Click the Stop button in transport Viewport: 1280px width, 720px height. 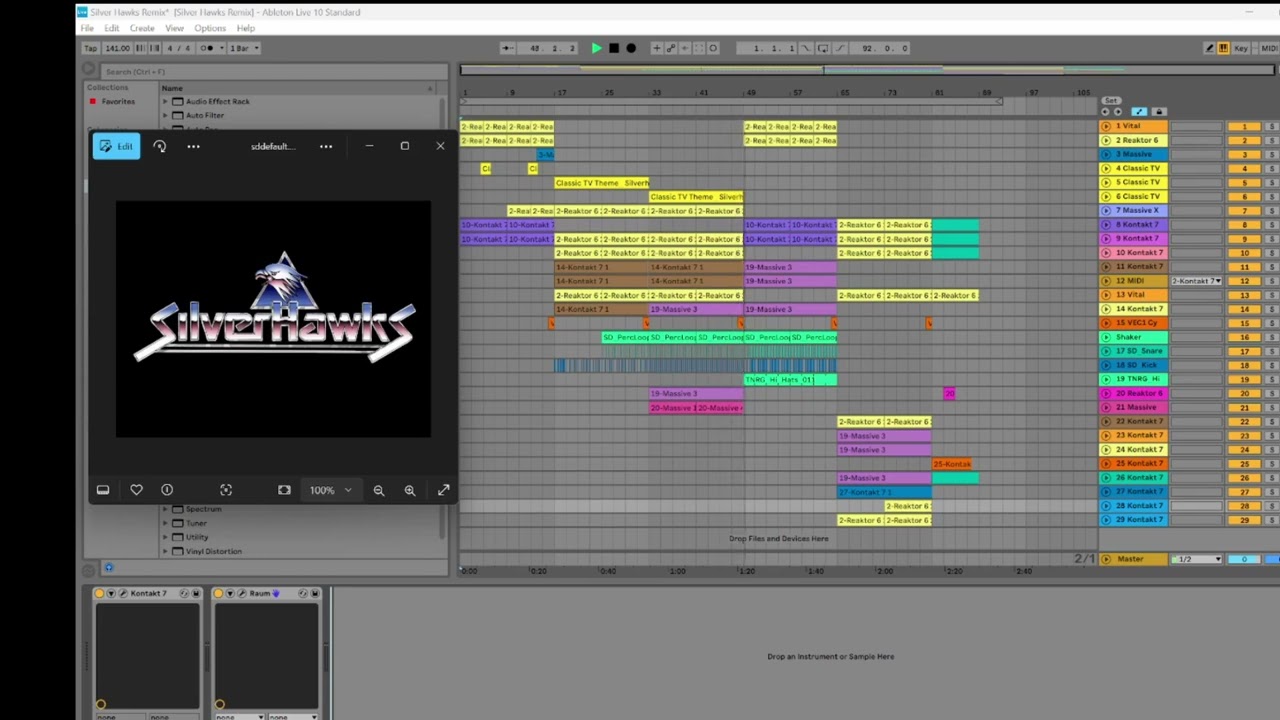pyautogui.click(x=614, y=48)
